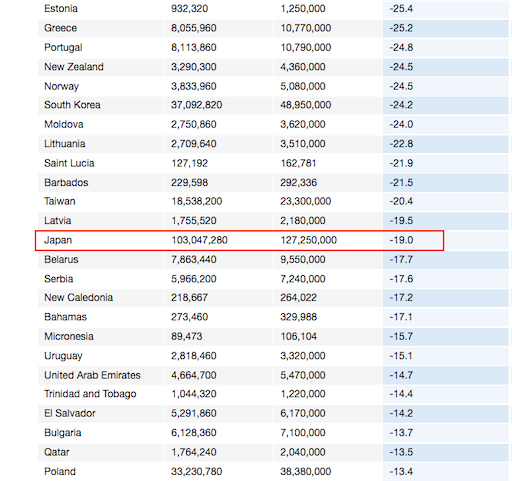The height and width of the screenshot is (481, 512).
Task: Click the country name Estonia
Action: pyautogui.click(x=61, y=8)
